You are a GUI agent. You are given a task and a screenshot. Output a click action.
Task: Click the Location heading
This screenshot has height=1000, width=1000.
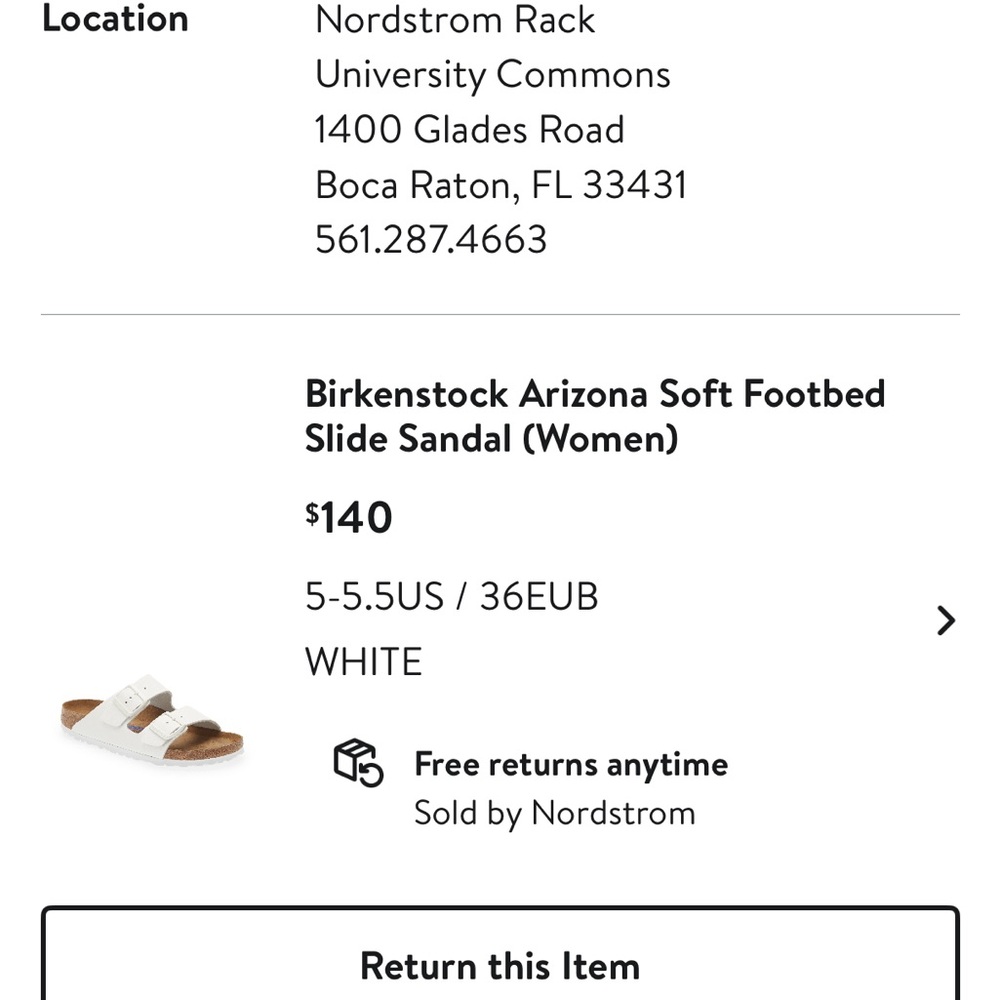click(x=116, y=18)
